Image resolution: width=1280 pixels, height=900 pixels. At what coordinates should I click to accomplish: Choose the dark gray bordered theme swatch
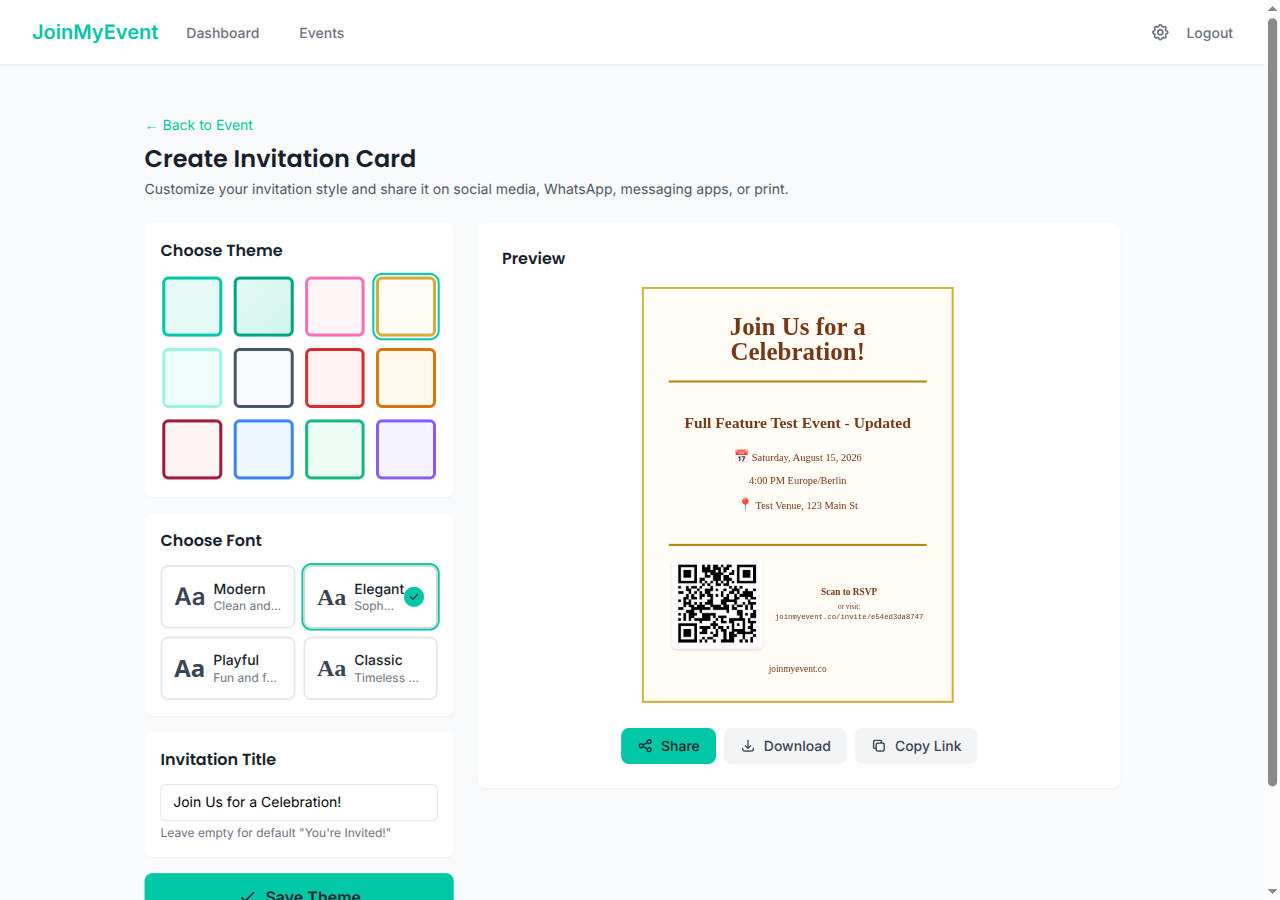coord(263,378)
